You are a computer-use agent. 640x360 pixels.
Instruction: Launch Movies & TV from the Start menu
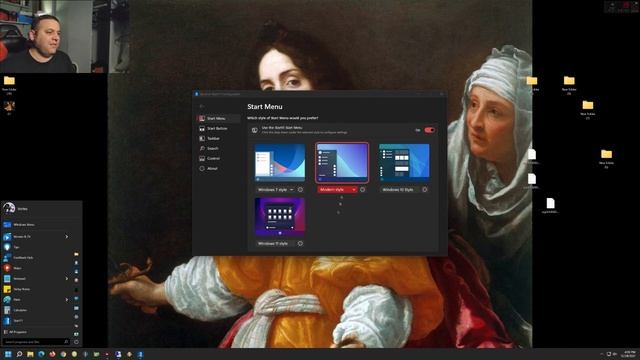(37, 237)
